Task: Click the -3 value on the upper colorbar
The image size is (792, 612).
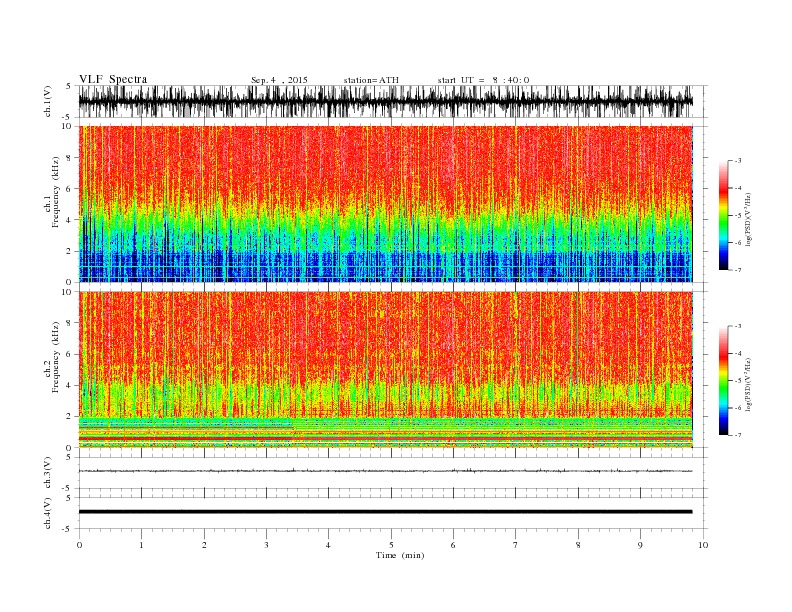Action: point(738,161)
